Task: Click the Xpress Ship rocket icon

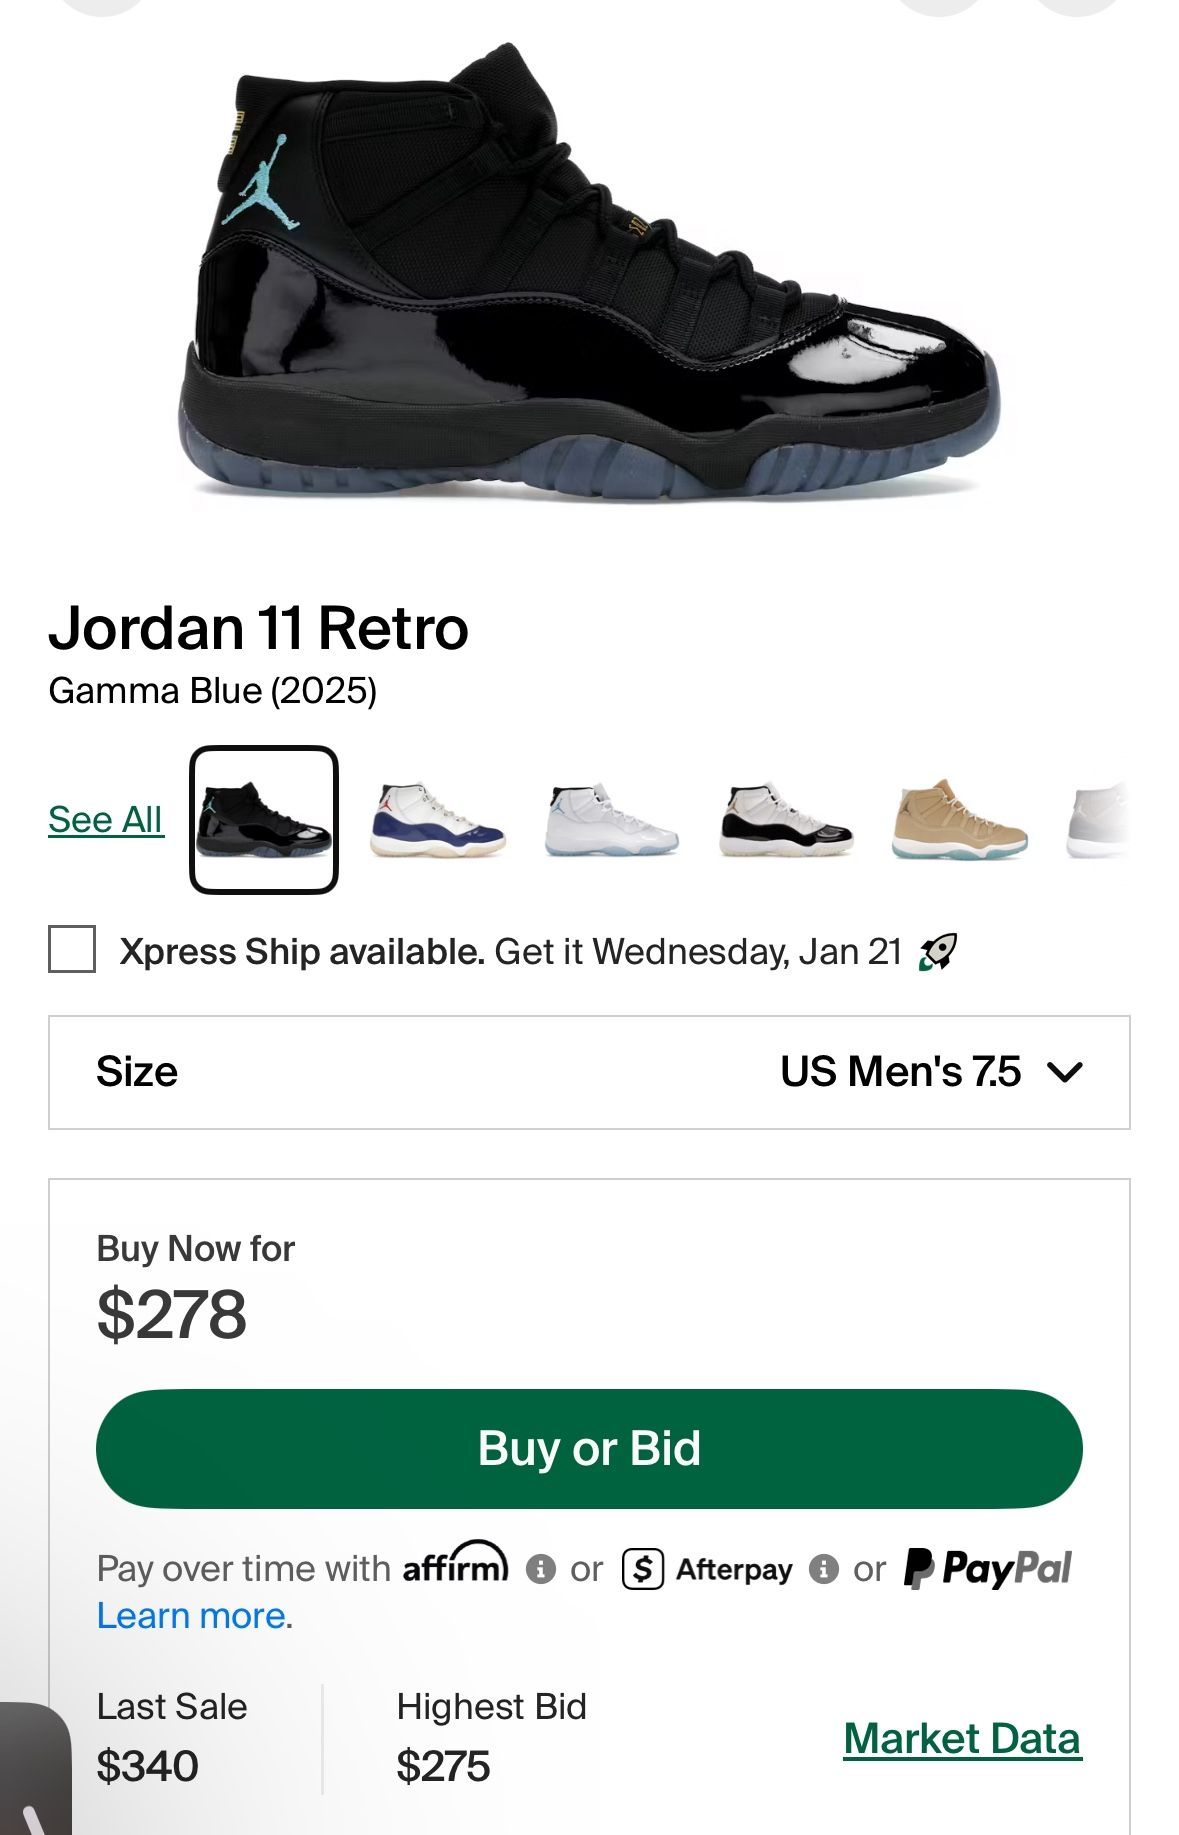Action: 937,951
